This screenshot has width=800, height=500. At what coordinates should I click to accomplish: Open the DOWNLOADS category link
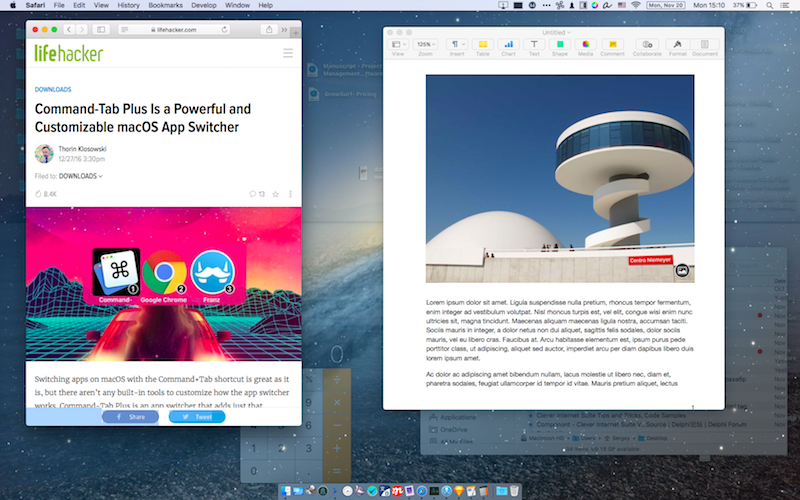coord(53,89)
